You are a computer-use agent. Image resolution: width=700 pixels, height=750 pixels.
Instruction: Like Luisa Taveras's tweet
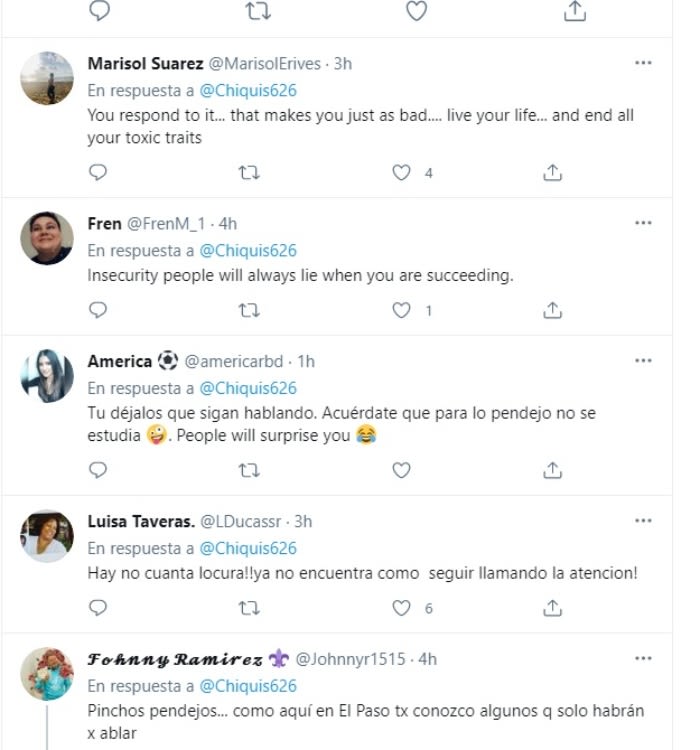coord(401,607)
